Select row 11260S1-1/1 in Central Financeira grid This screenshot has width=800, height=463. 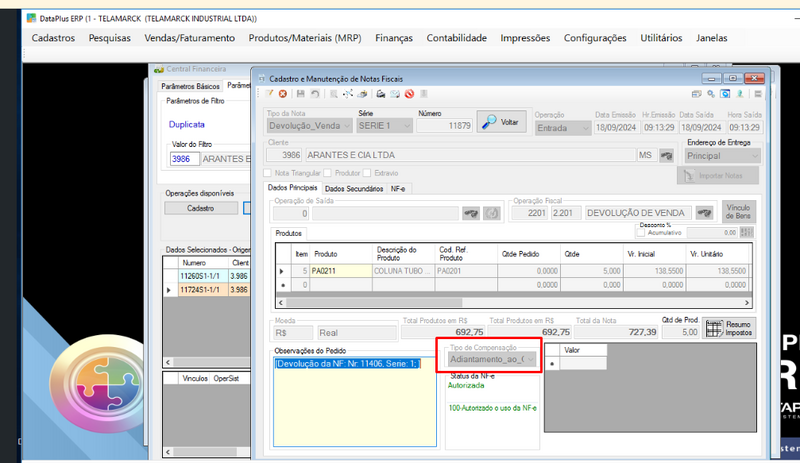(x=206, y=276)
